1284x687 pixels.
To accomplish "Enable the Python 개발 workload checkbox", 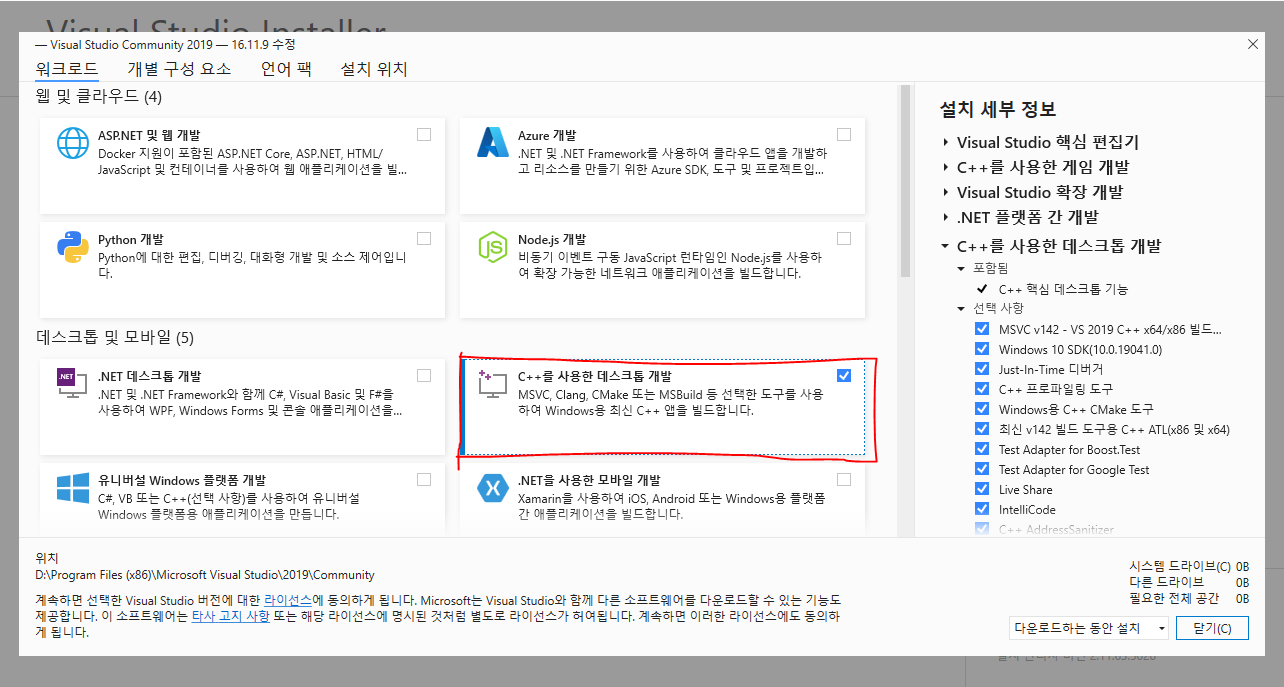I will (x=424, y=238).
